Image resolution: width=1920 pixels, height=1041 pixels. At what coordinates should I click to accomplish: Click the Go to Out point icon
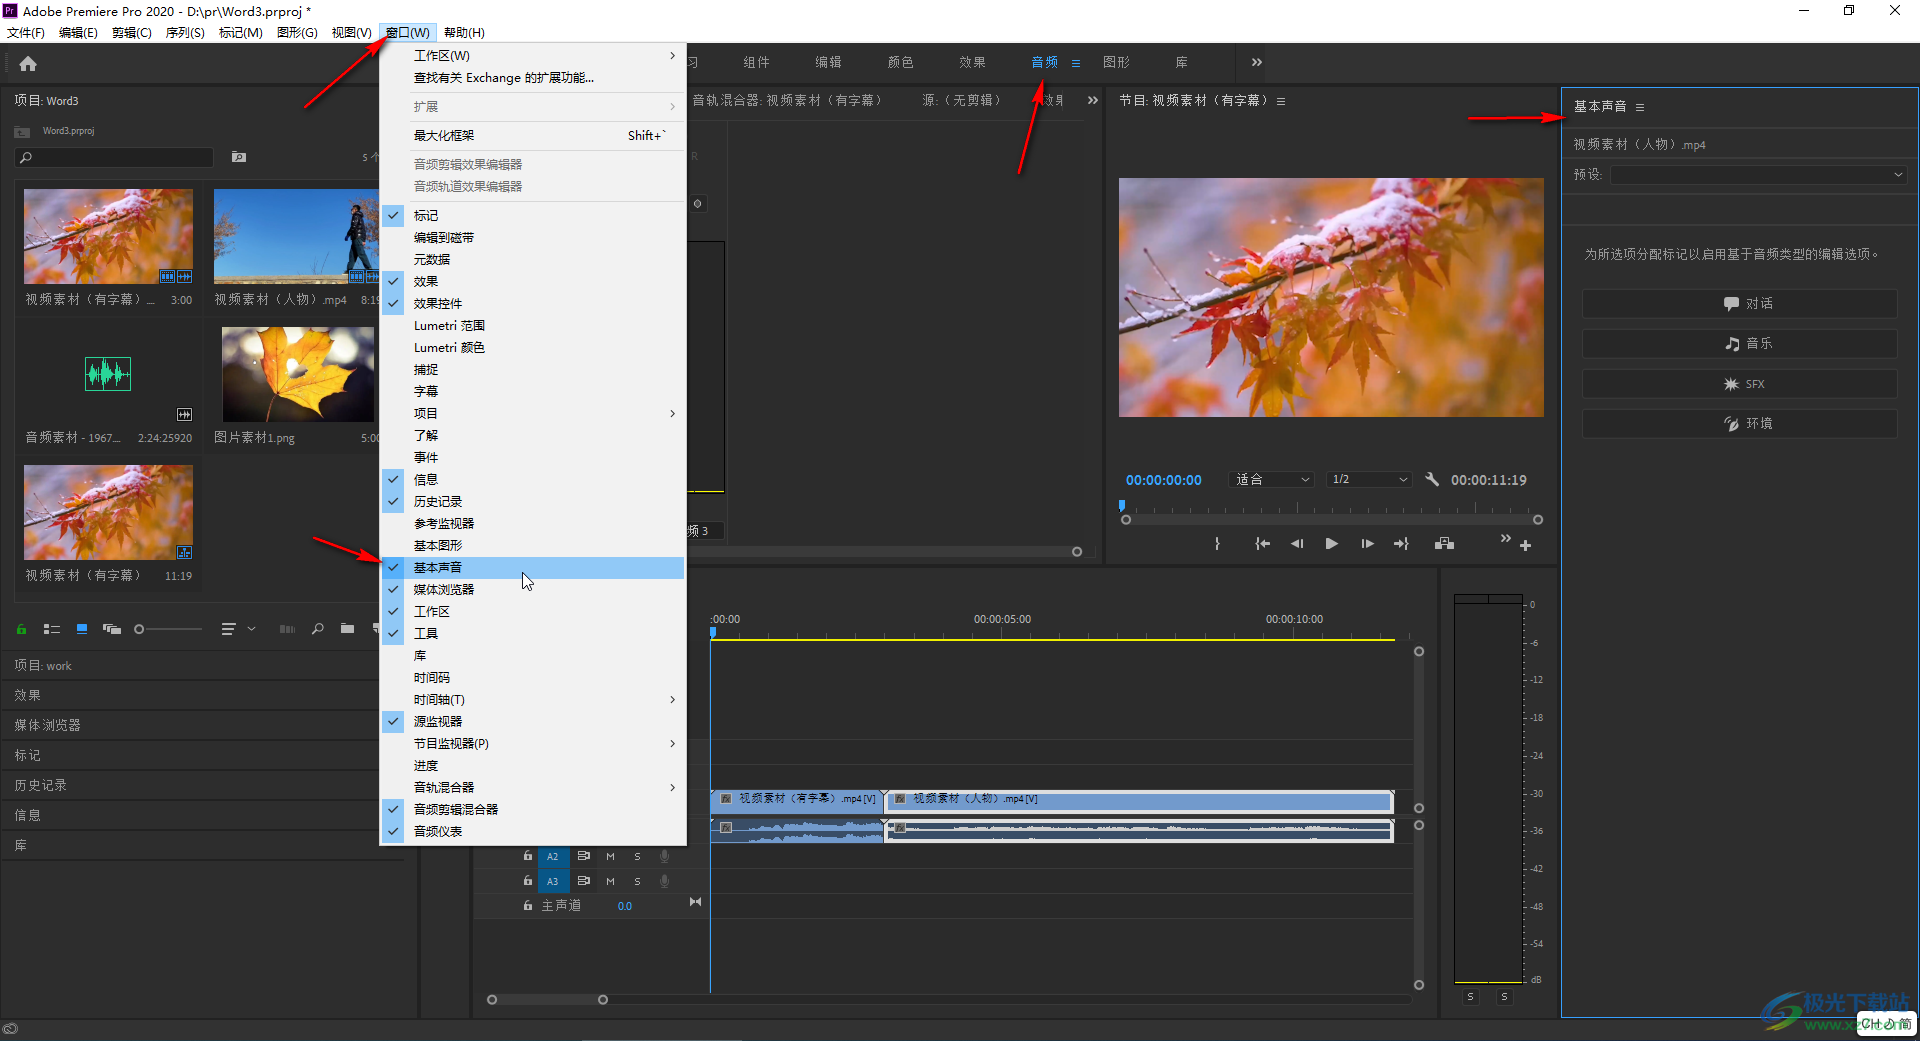(x=1401, y=544)
